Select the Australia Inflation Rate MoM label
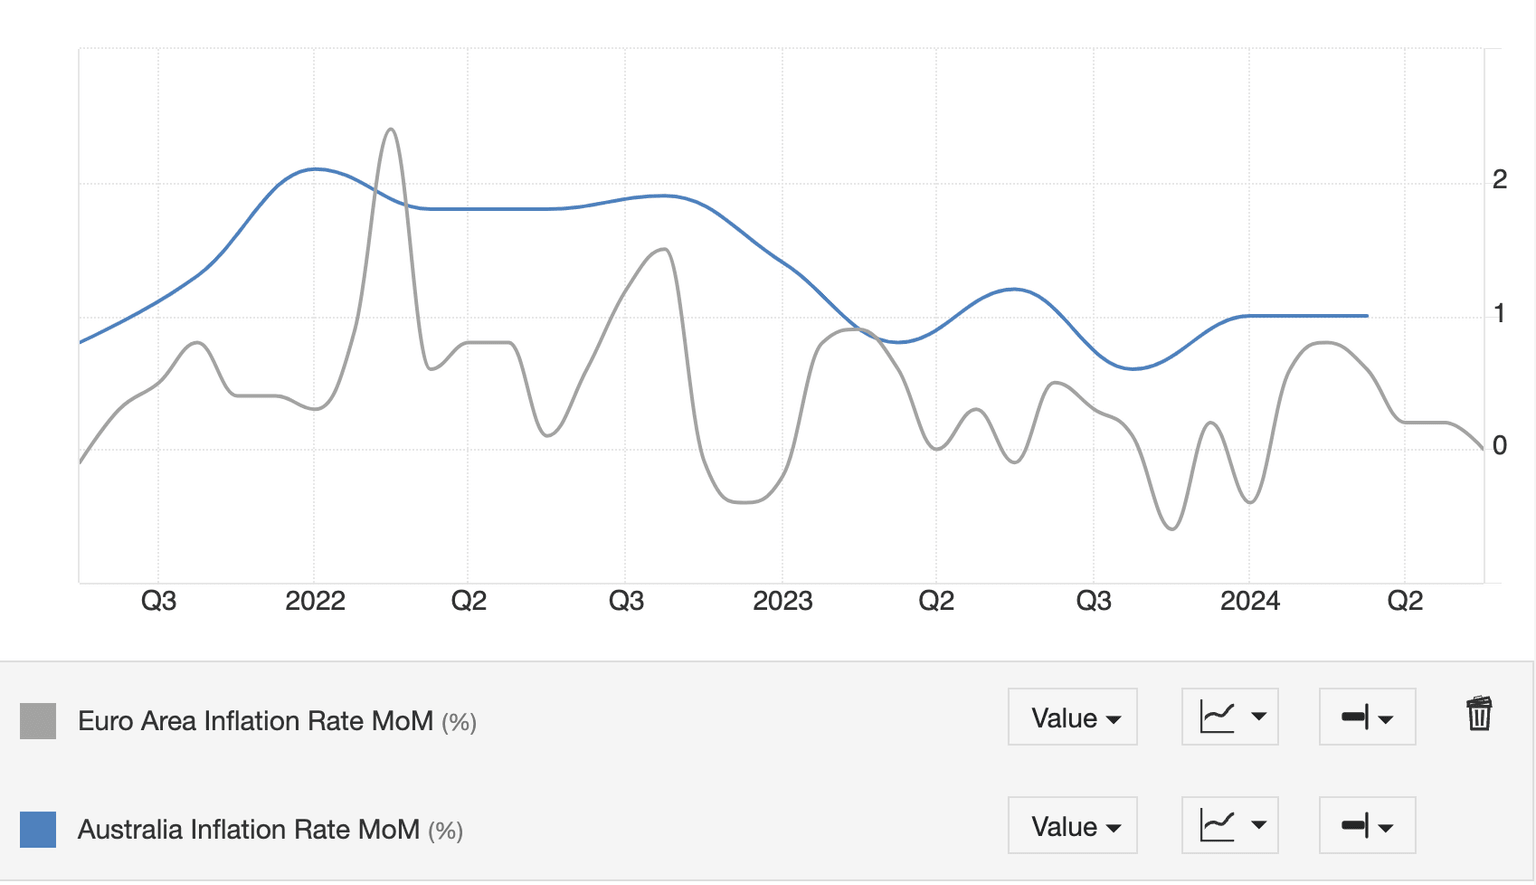 (248, 830)
